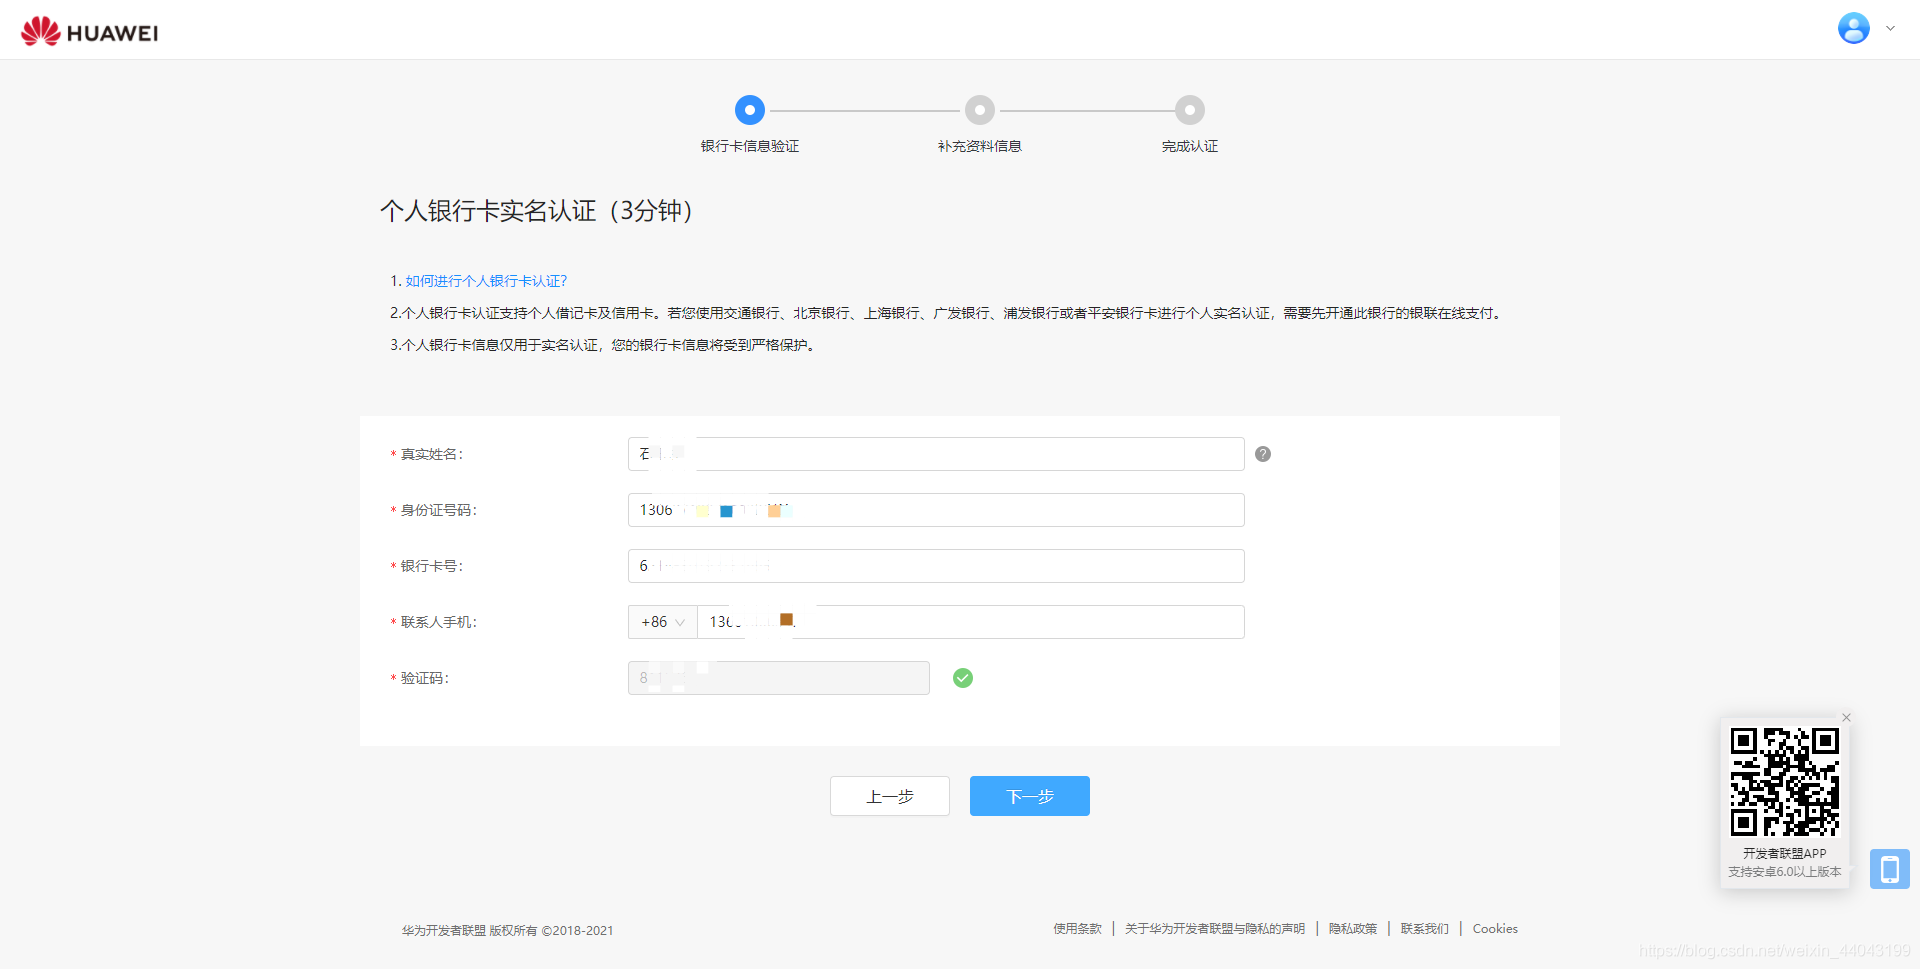Proceed with the 下一步 button
Image resolution: width=1920 pixels, height=969 pixels.
(x=1030, y=796)
